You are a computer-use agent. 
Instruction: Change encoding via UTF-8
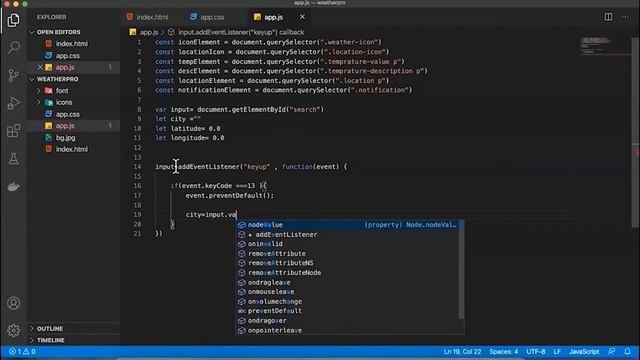point(536,351)
